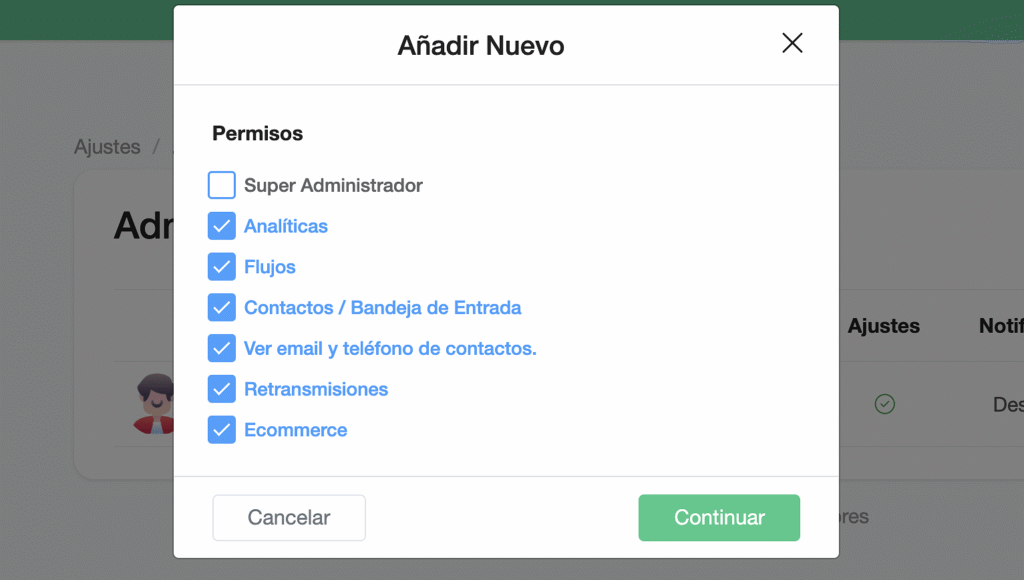The width and height of the screenshot is (1024, 580).
Task: Turn off the Retransmisiones checkbox
Action: (x=222, y=389)
